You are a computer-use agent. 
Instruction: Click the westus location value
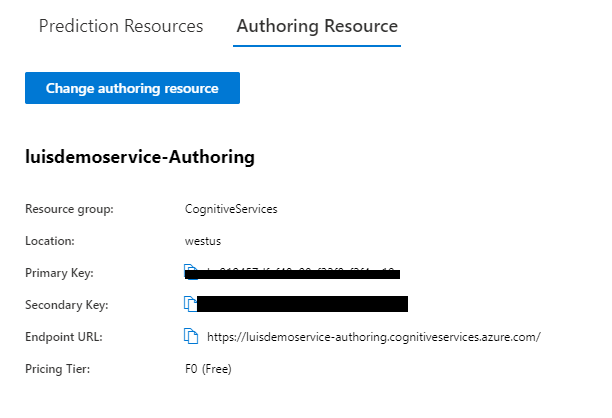203,241
